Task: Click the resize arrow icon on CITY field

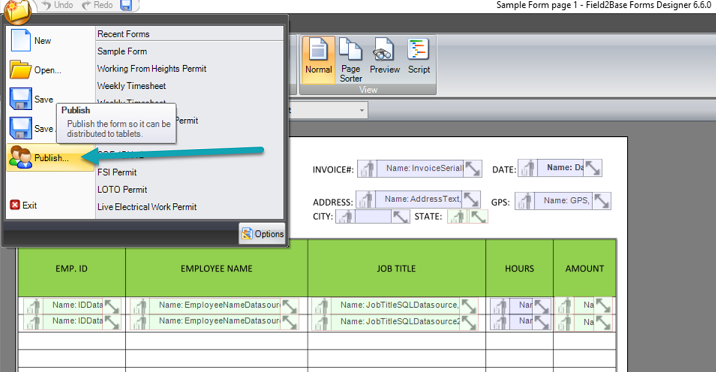Action: [x=401, y=216]
